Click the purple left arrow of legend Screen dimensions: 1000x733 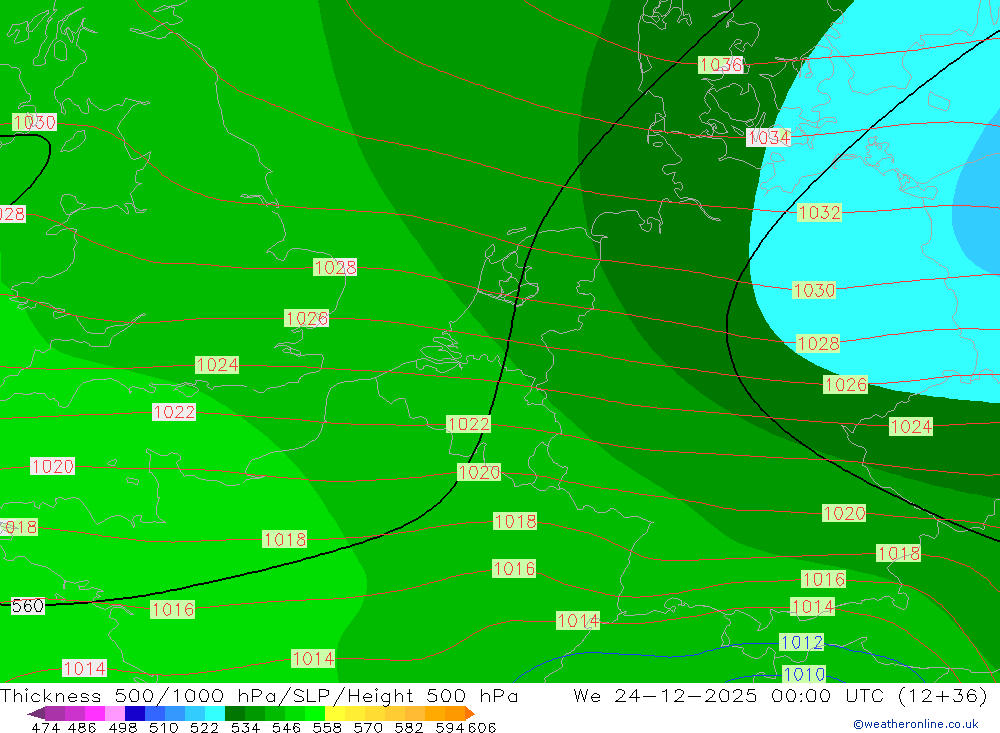coord(36,713)
